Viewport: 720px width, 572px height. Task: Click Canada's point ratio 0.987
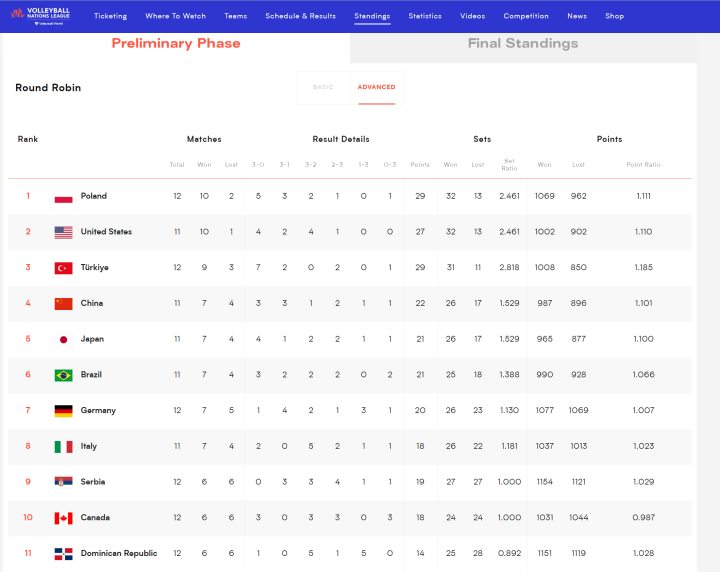click(643, 518)
